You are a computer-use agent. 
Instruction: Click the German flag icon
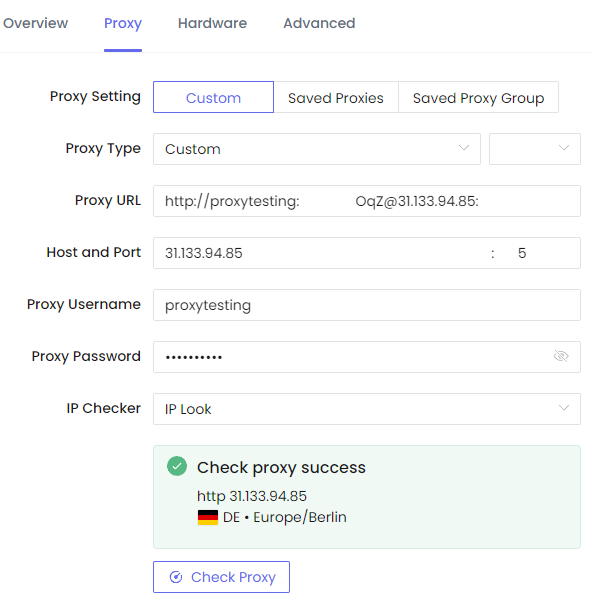[x=208, y=517]
